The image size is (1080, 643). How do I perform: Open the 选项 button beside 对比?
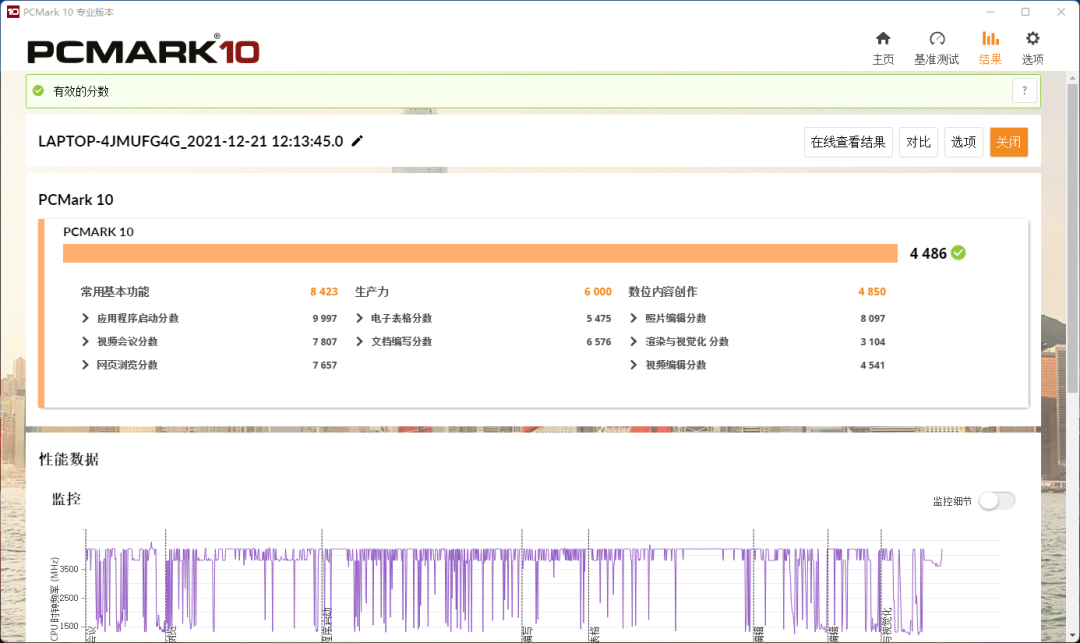point(963,142)
